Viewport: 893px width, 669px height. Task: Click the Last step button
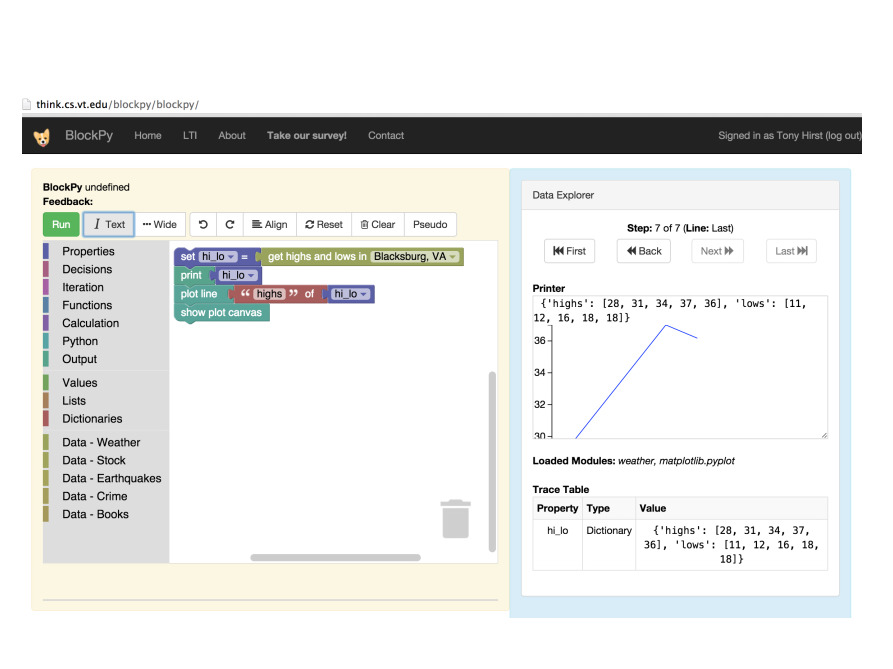pyautogui.click(x=791, y=251)
